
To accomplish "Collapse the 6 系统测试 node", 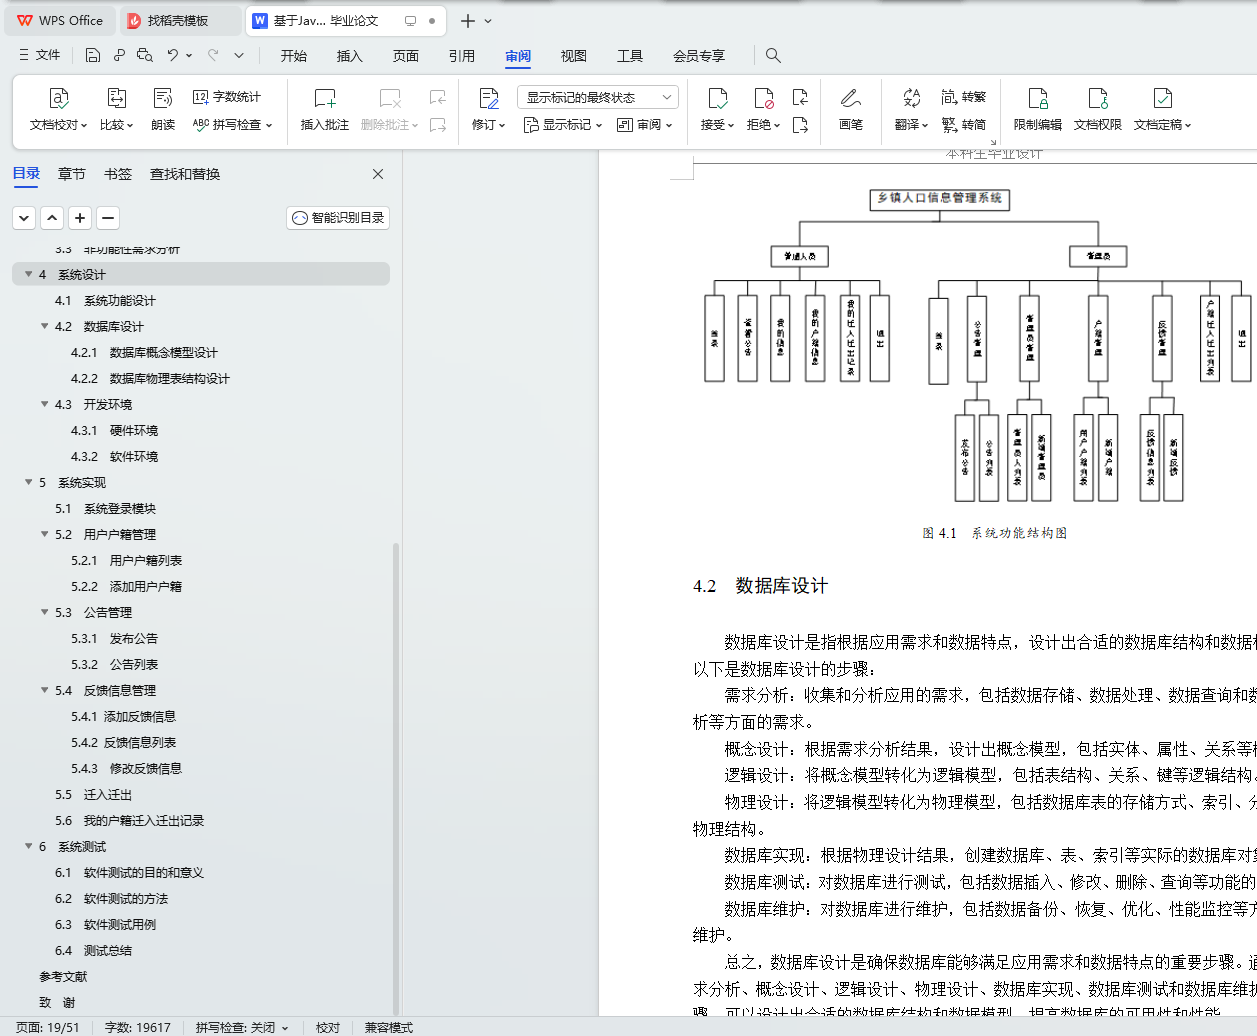I will coord(29,846).
